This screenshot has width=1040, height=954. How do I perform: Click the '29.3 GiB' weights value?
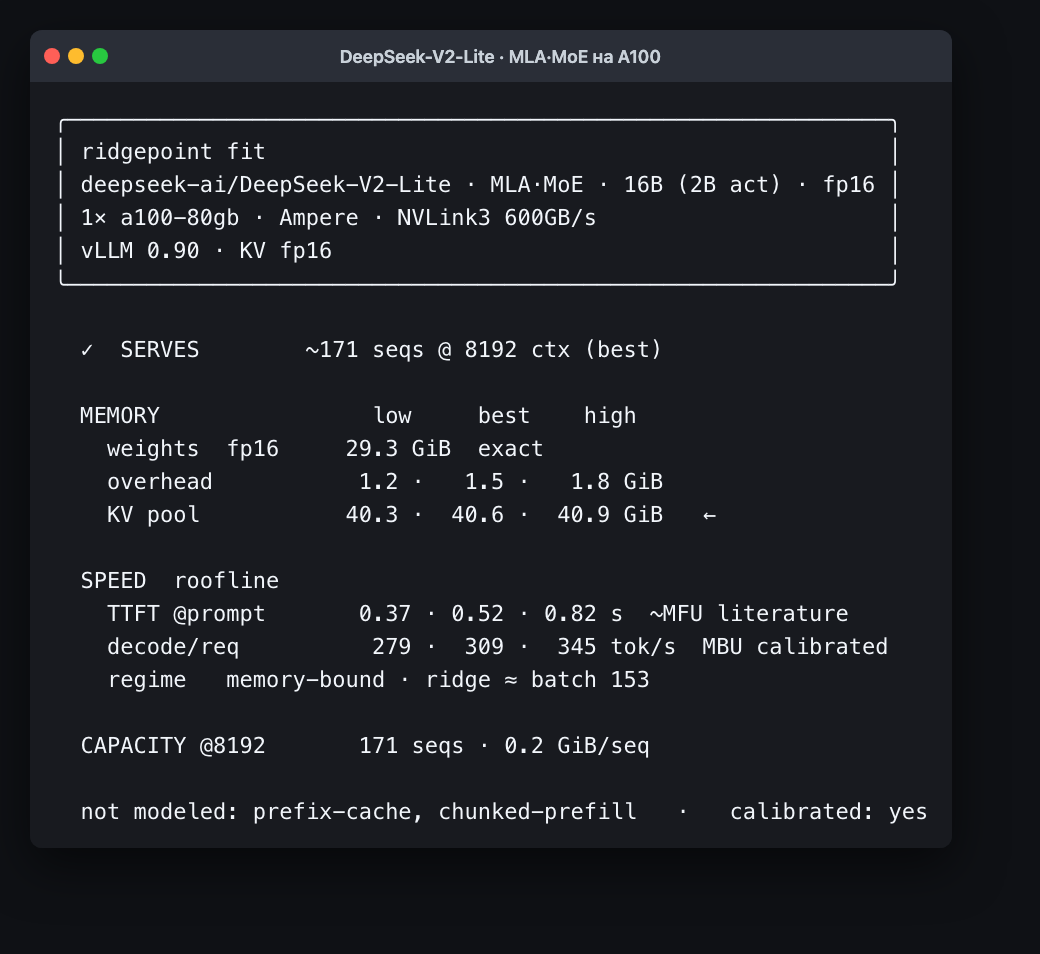(398, 449)
